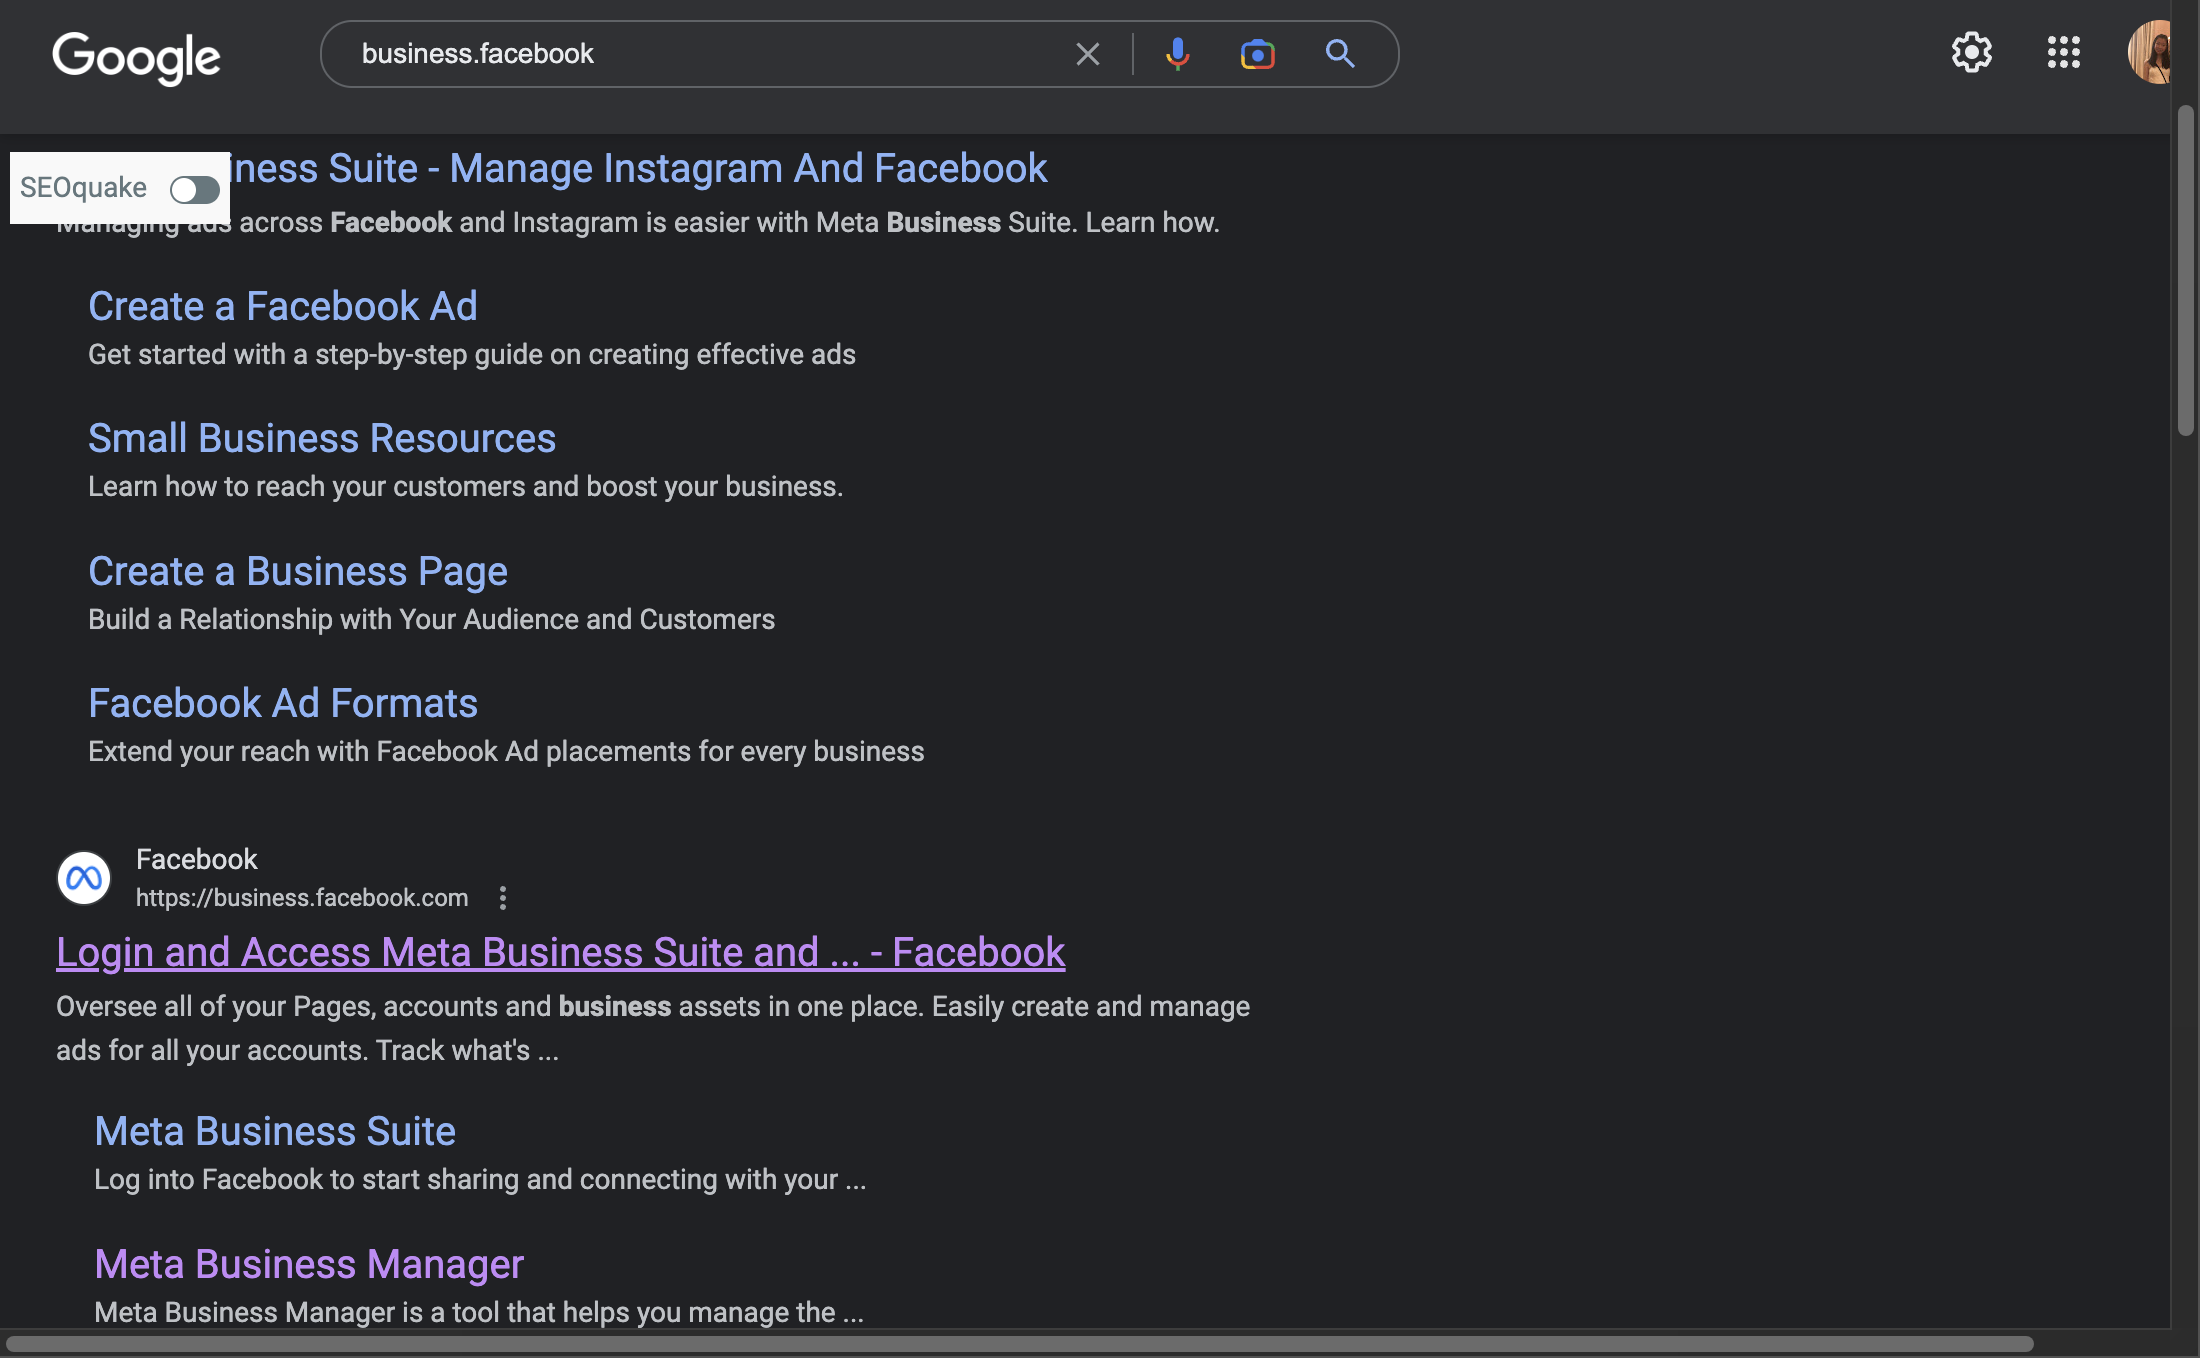Click 'Learn how to reach your customers' text
Viewport: 2200px width, 1358px height.
click(466, 486)
